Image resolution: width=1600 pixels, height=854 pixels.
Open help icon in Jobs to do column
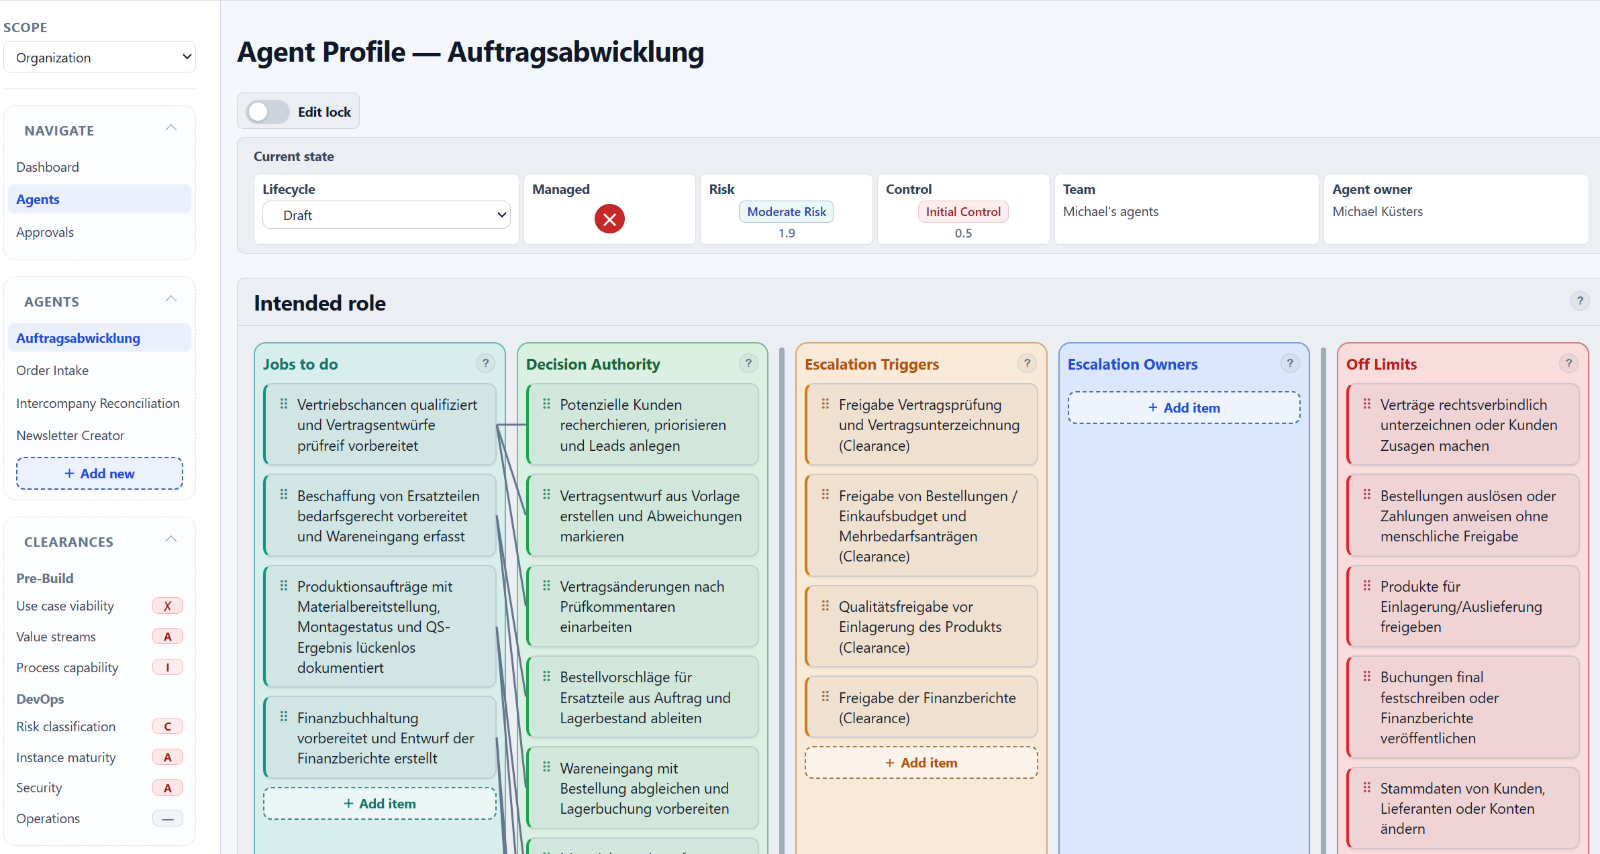[486, 364]
